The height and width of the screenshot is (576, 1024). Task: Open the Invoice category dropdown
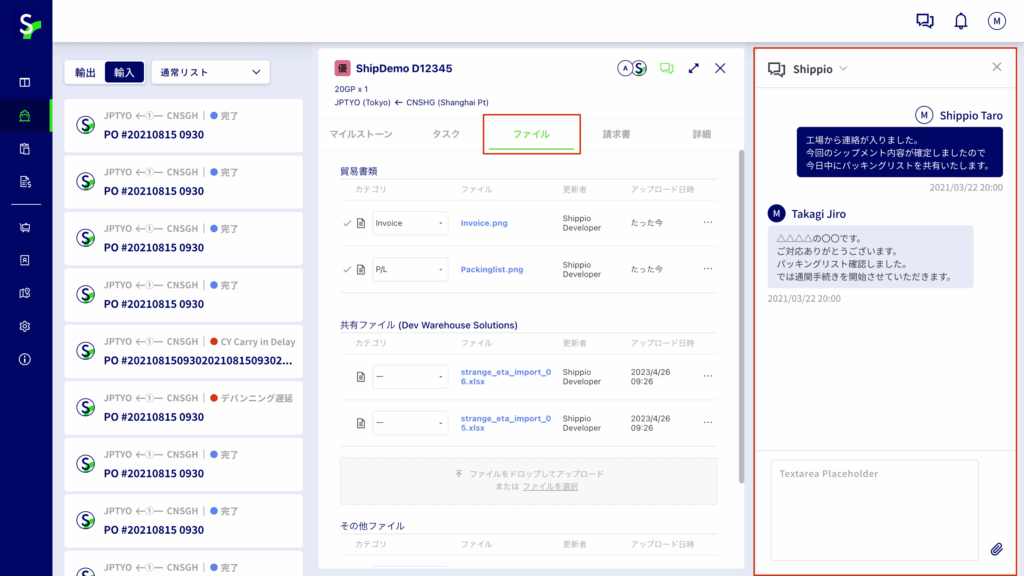click(410, 223)
